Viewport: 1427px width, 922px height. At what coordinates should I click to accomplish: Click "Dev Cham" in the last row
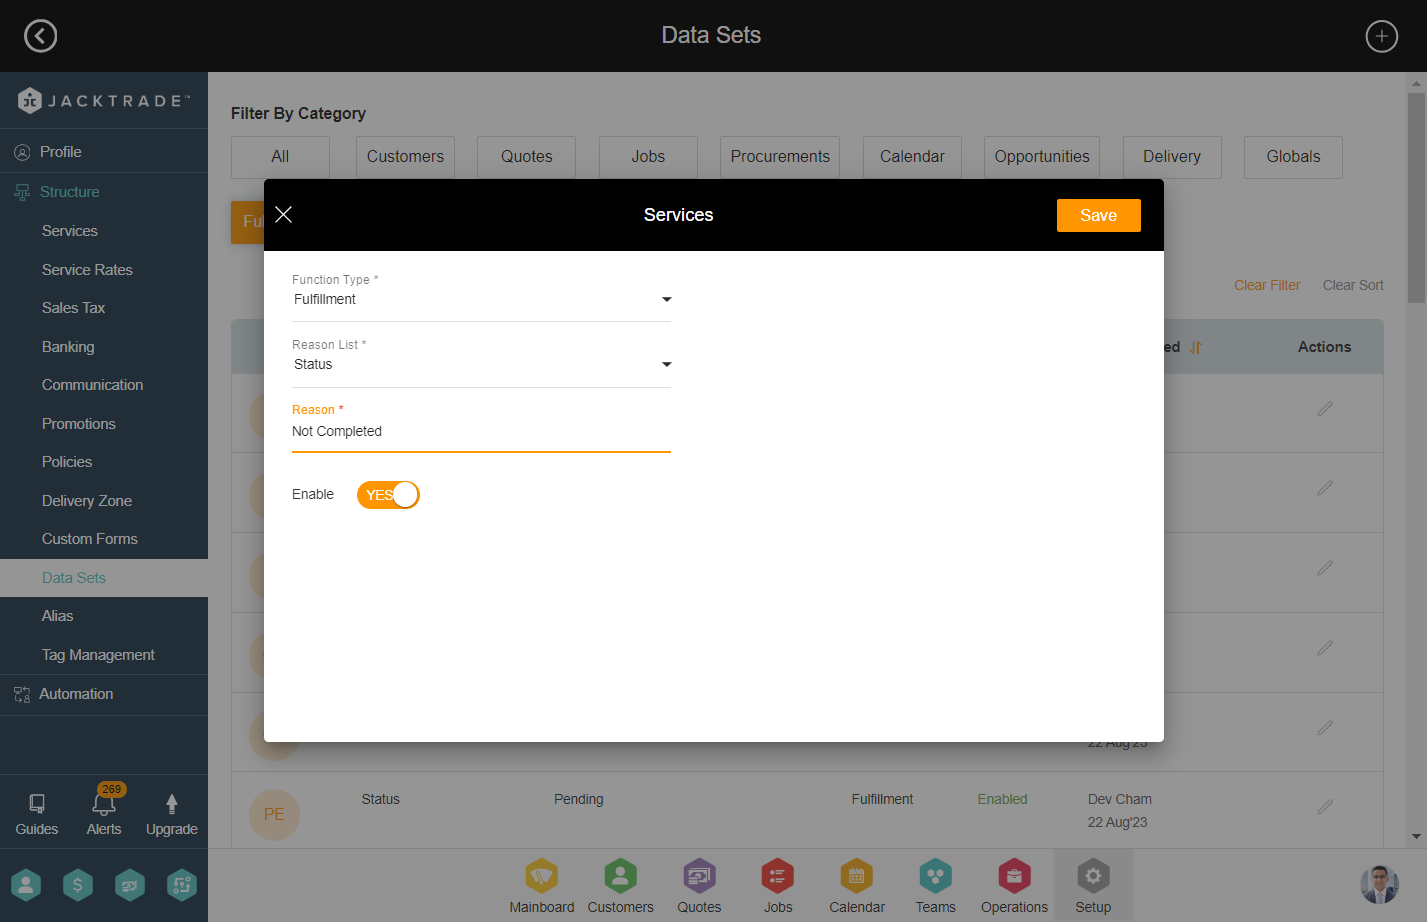[1120, 799]
